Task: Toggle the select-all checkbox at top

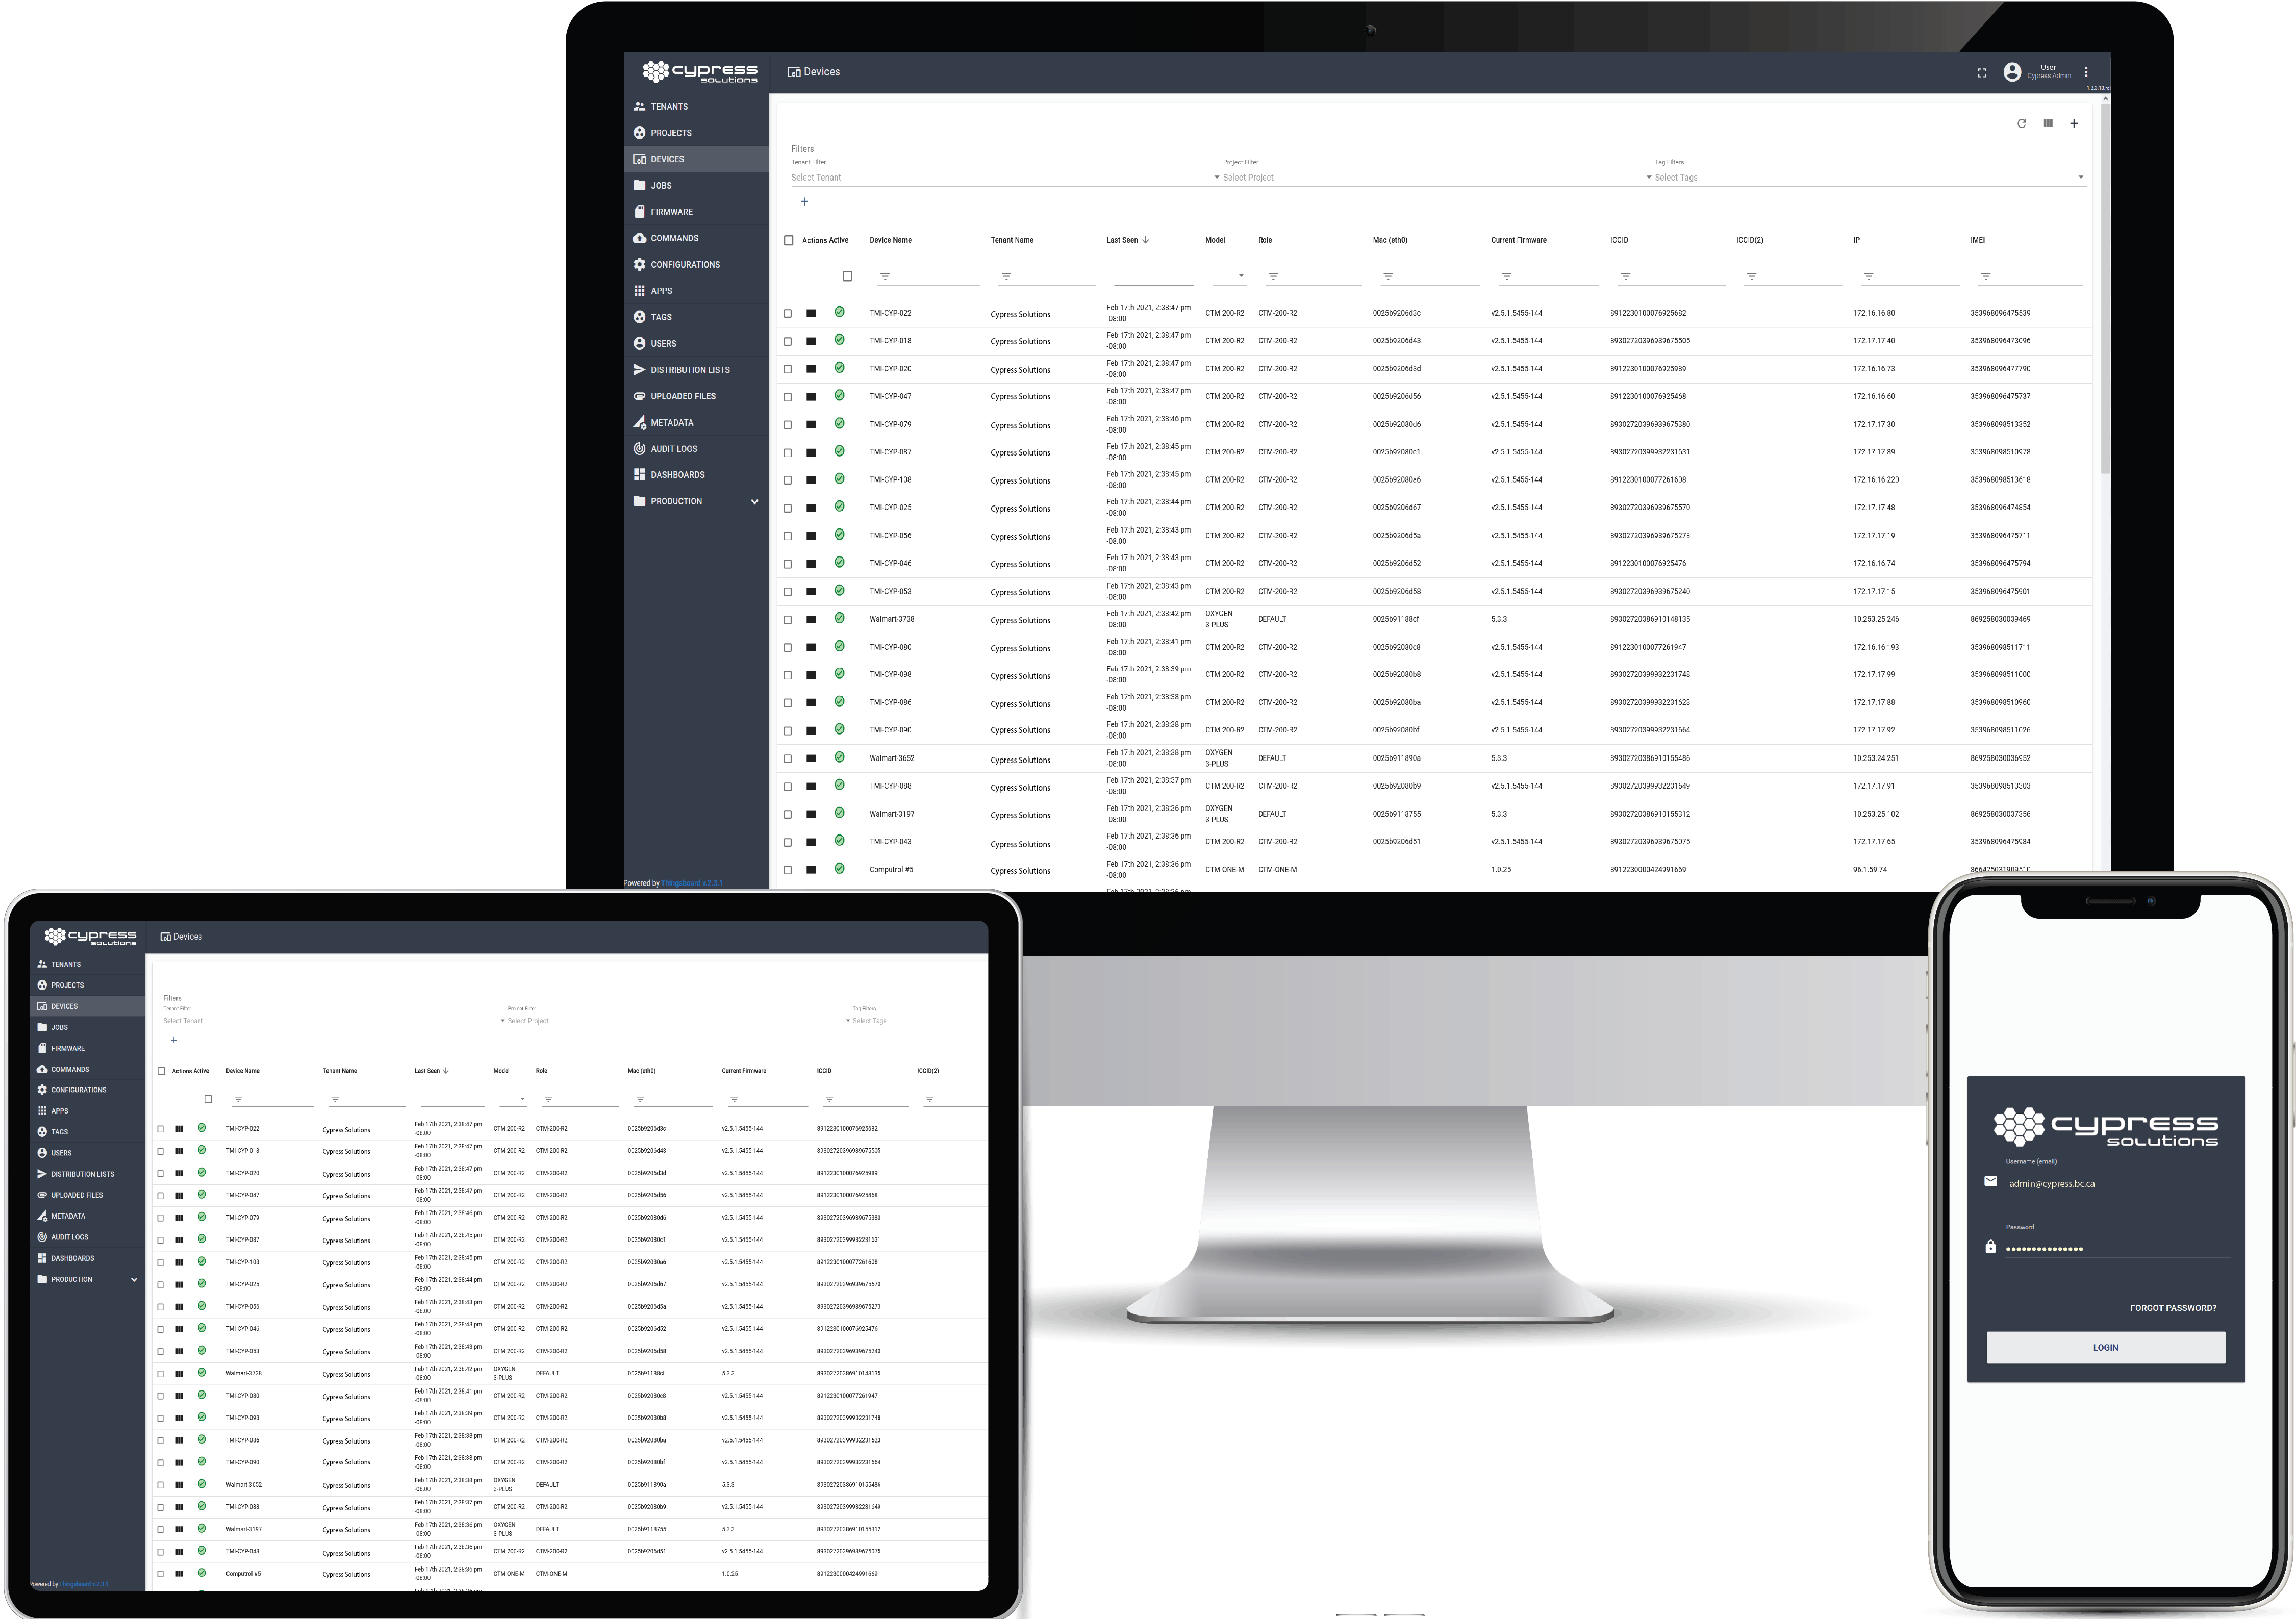Action: point(788,238)
